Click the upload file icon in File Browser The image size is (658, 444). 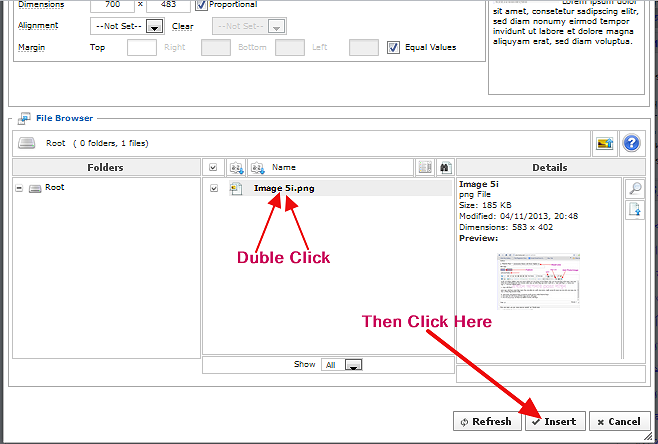[x=604, y=143]
